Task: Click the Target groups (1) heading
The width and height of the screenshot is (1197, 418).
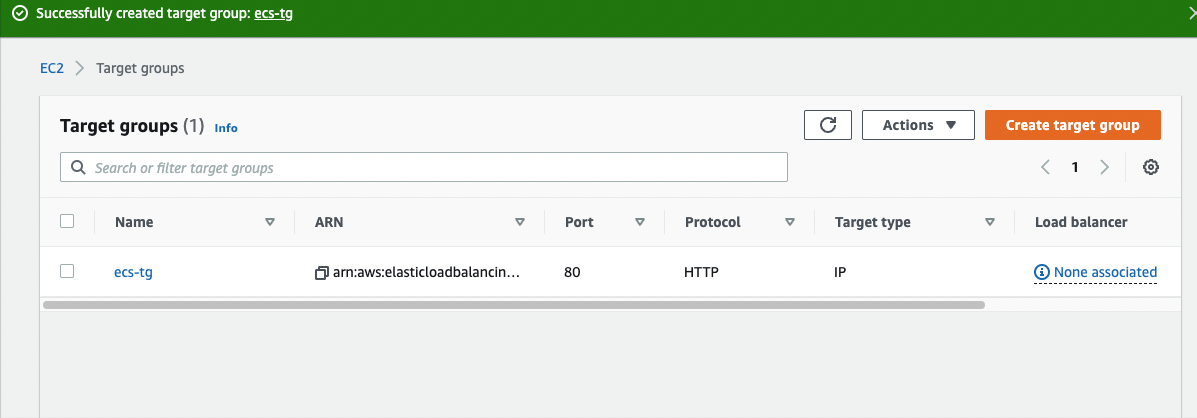Action: pos(132,126)
